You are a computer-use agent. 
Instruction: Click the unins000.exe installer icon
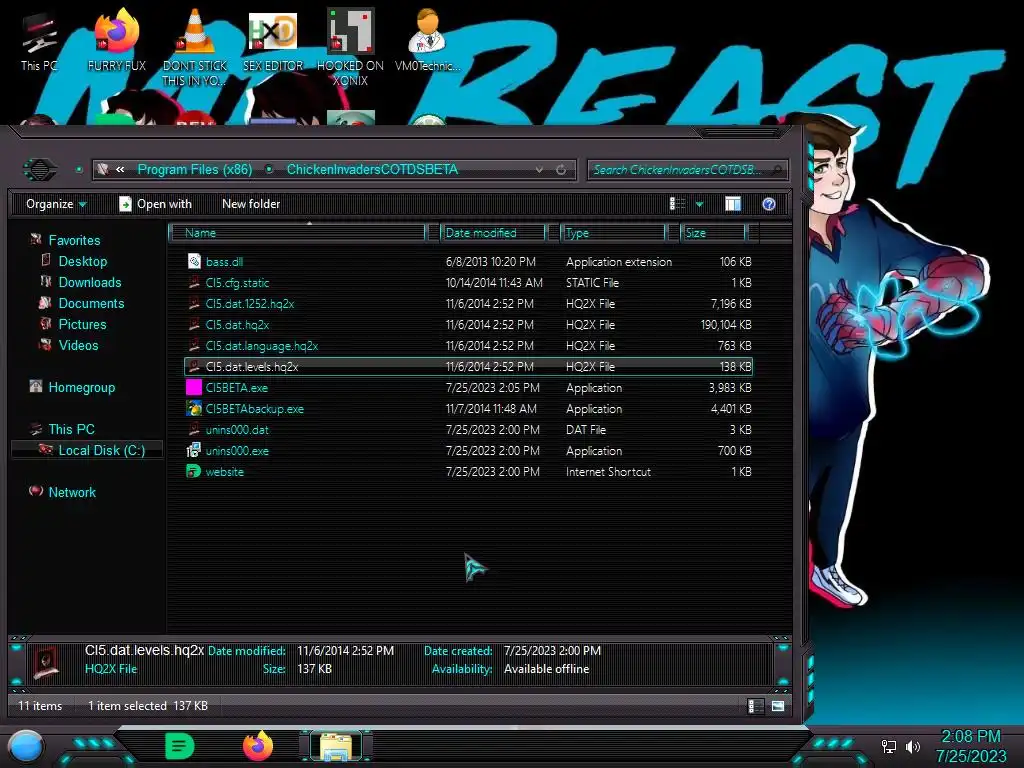(x=193, y=451)
